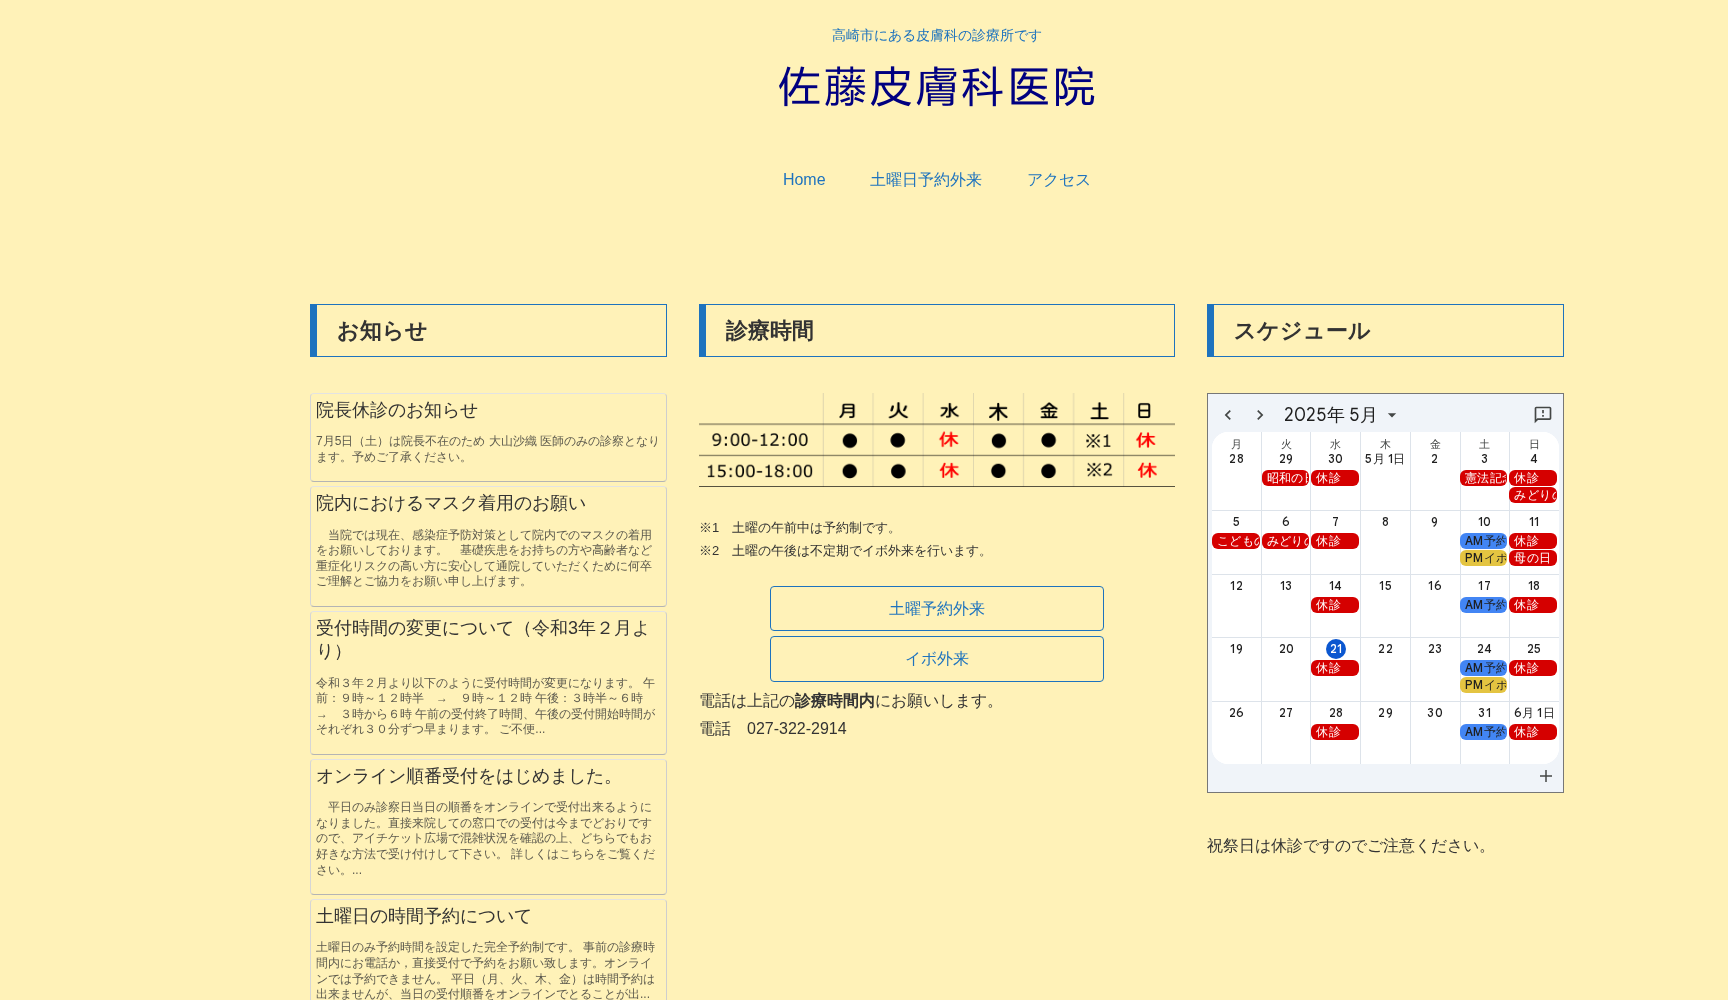1728x1000 pixels.
Task: Click the plus icon below calendar
Action: (1545, 776)
